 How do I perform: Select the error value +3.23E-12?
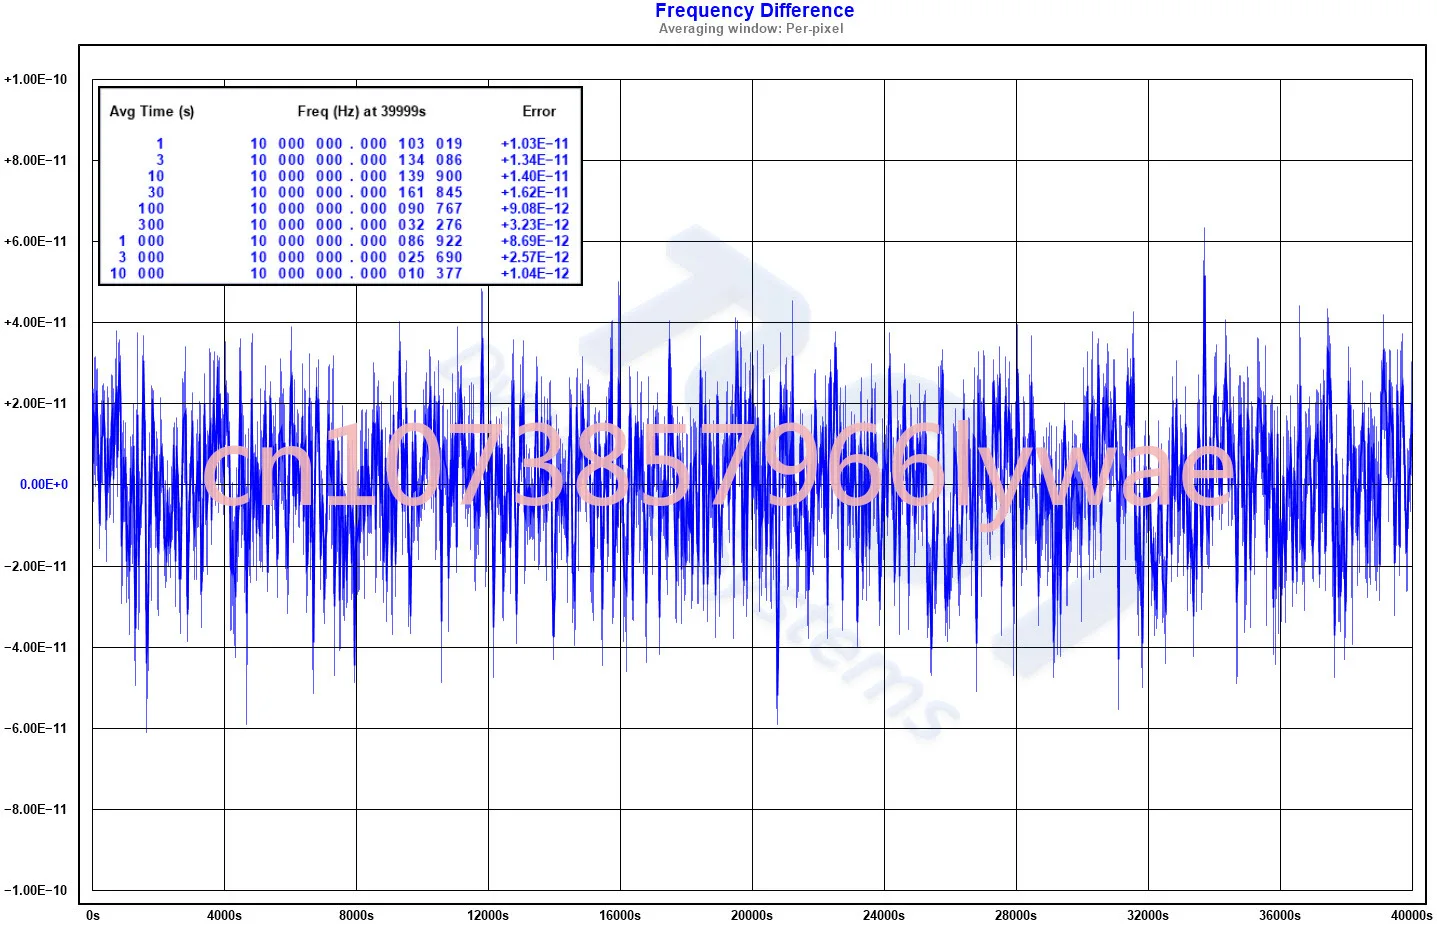tap(535, 225)
